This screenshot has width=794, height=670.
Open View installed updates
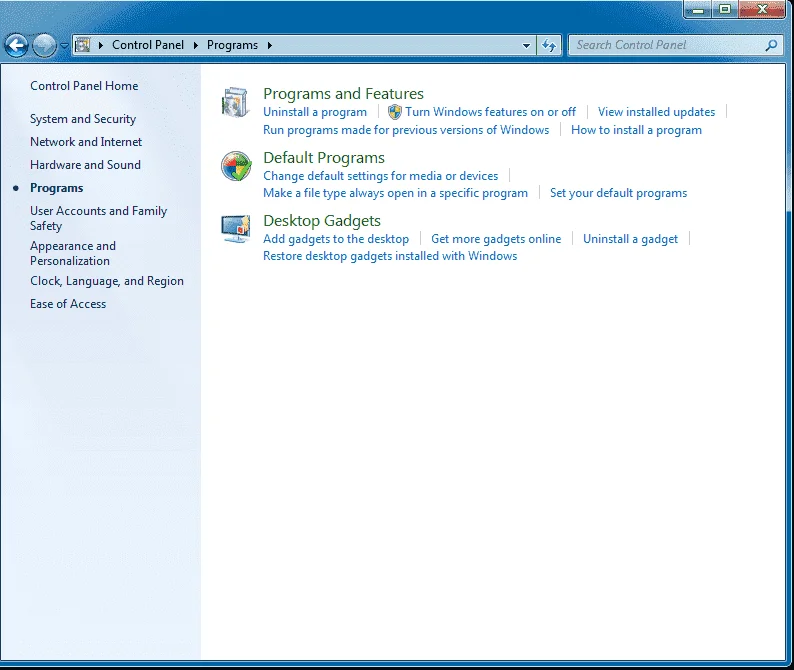(656, 112)
